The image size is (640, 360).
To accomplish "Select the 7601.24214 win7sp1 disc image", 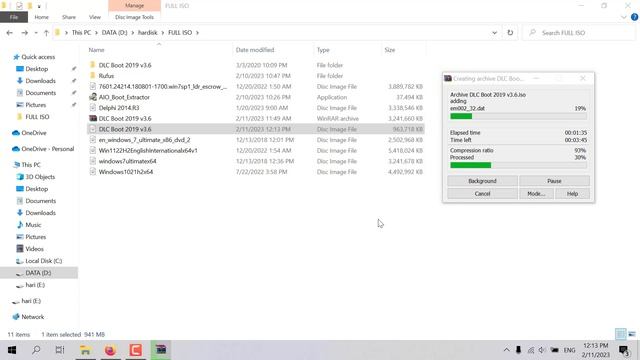I will point(162,87).
